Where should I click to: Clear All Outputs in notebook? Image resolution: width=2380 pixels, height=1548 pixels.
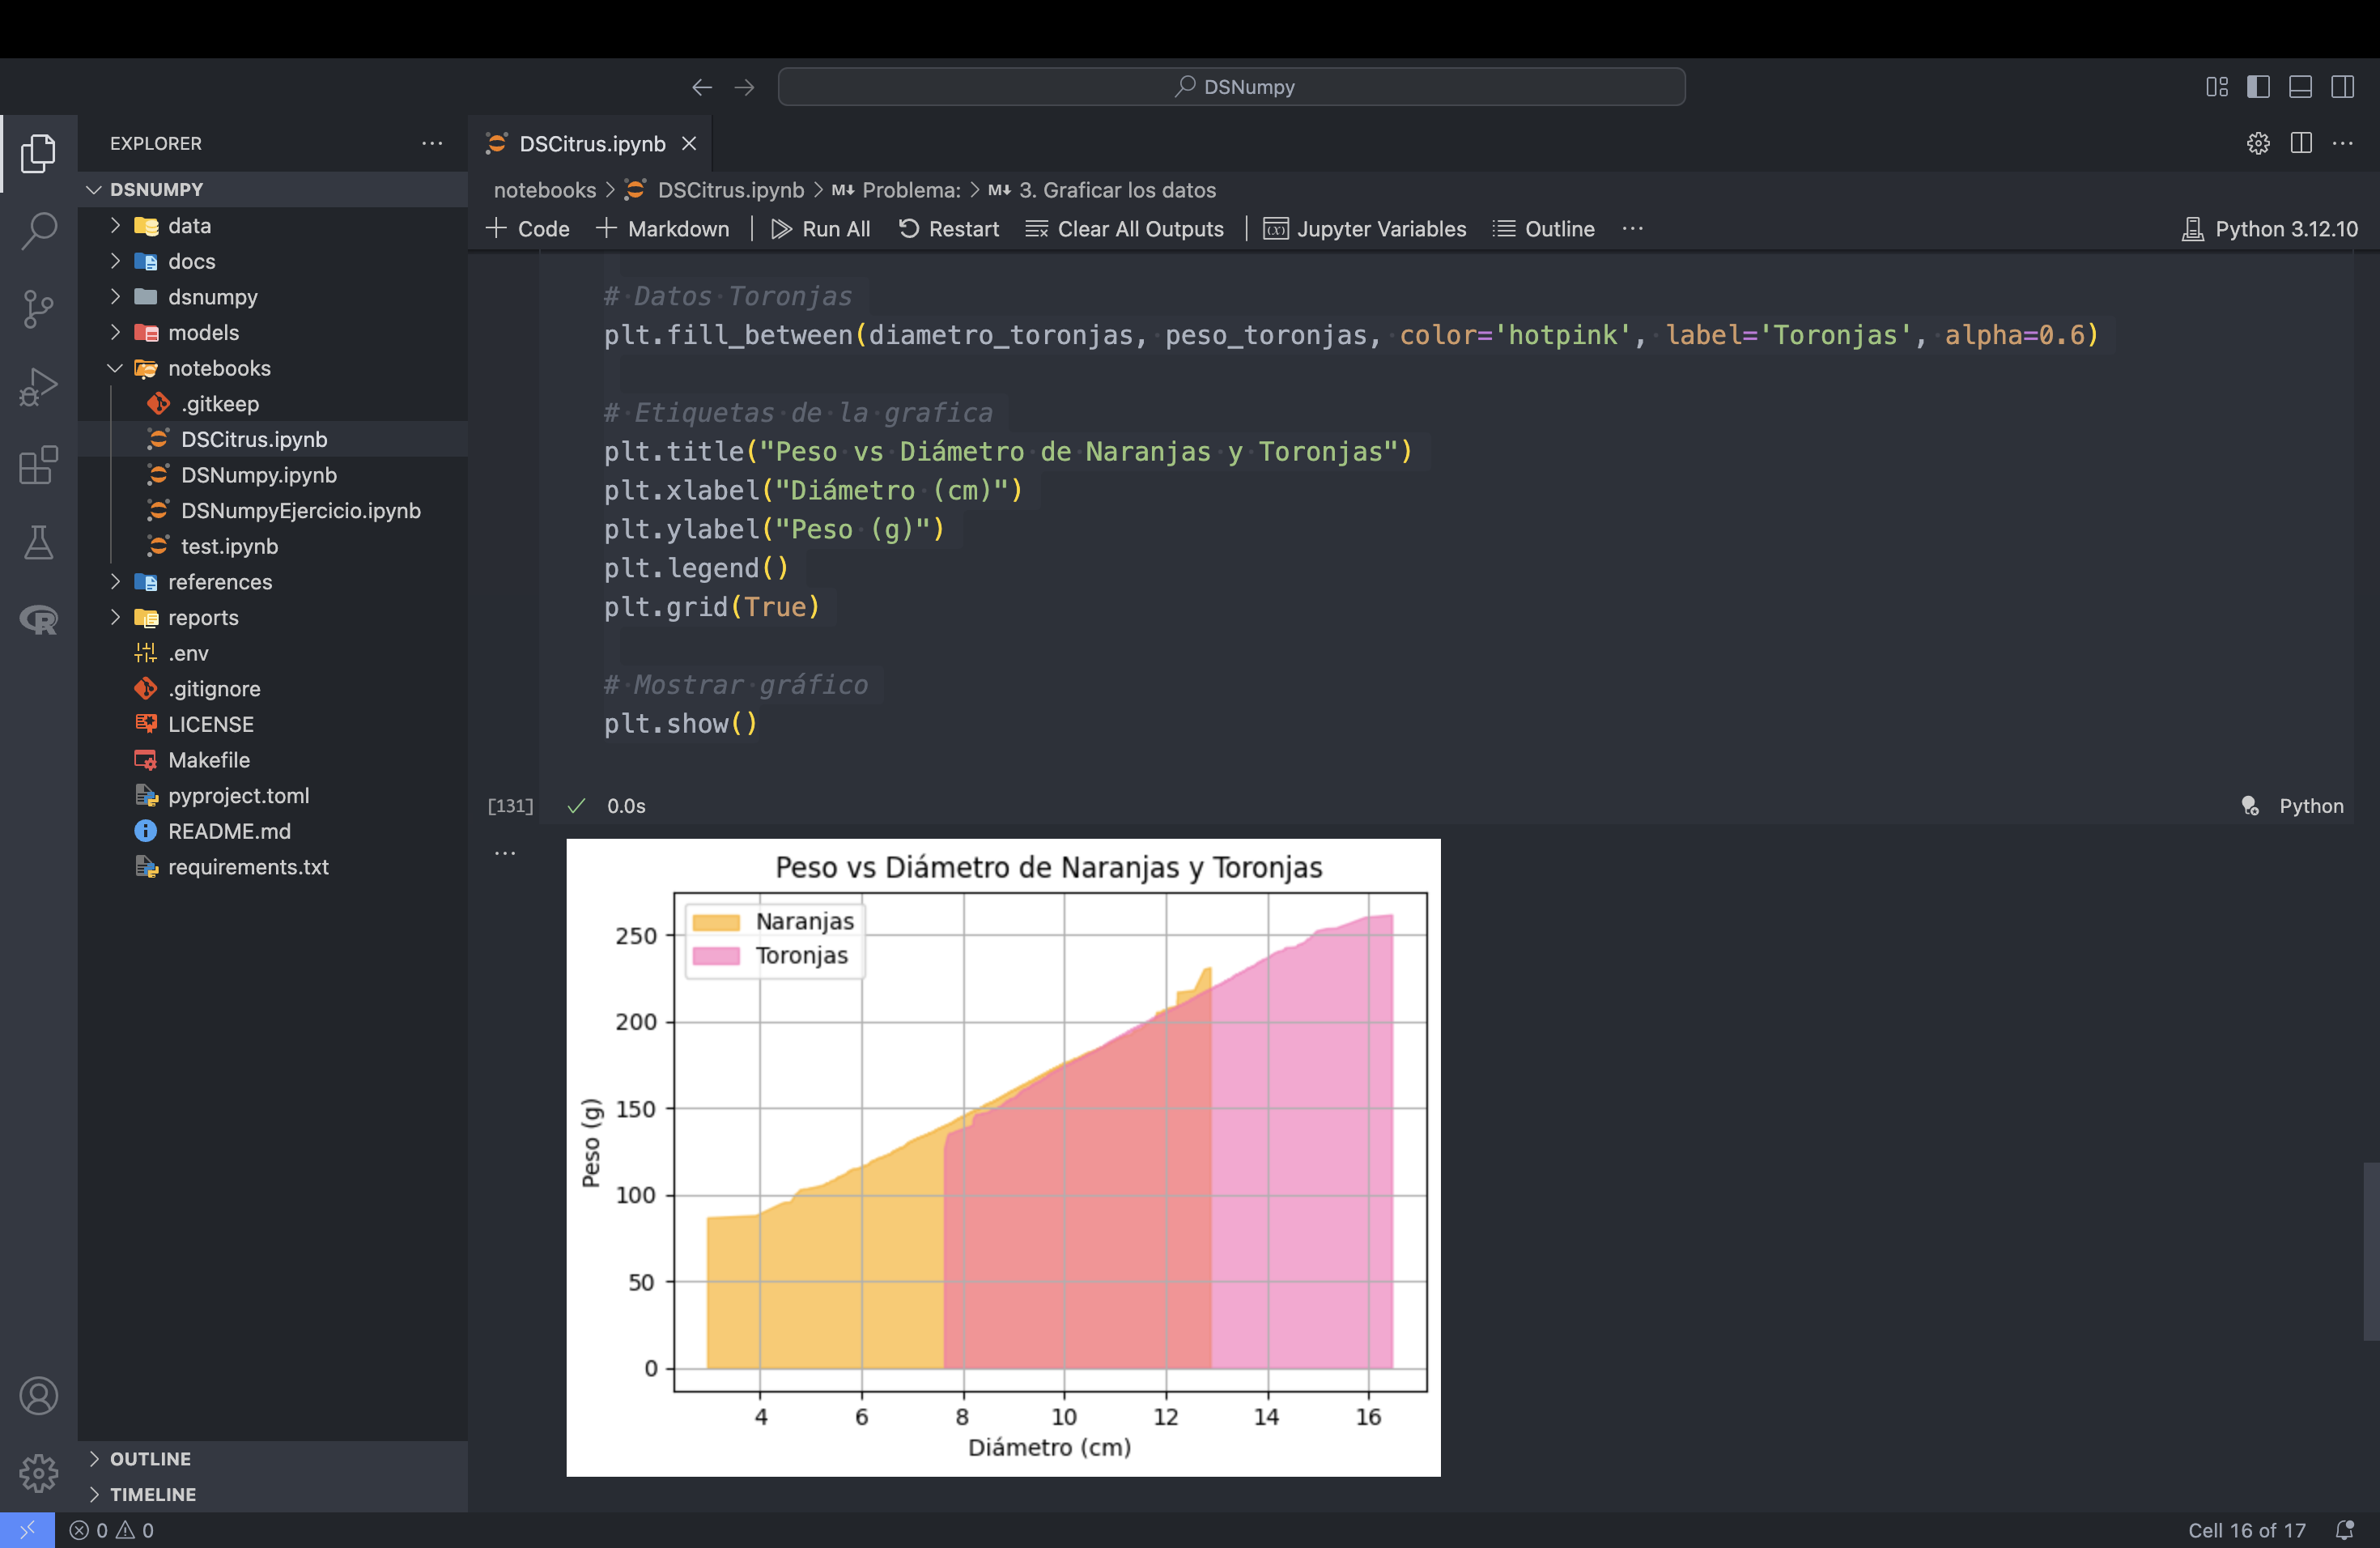(x=1125, y=229)
